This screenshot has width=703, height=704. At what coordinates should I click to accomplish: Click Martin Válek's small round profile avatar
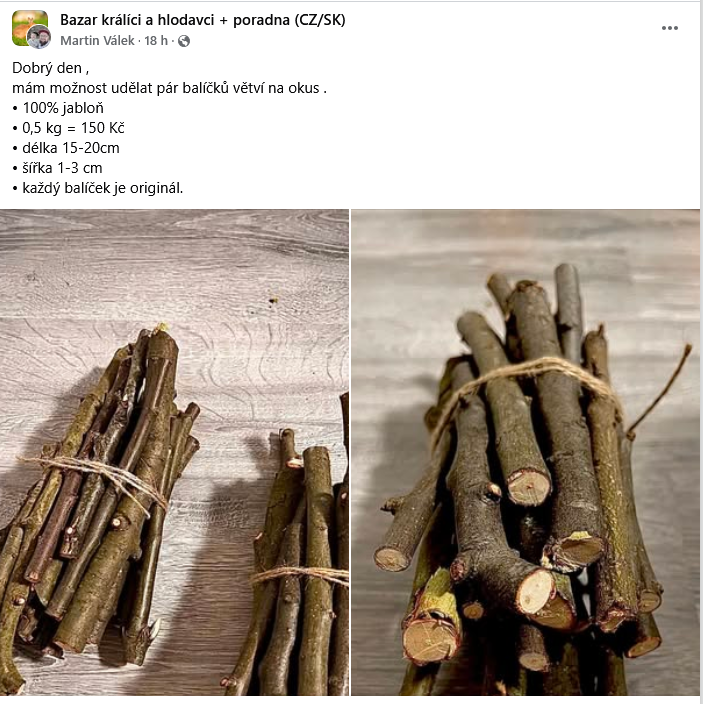pyautogui.click(x=39, y=37)
